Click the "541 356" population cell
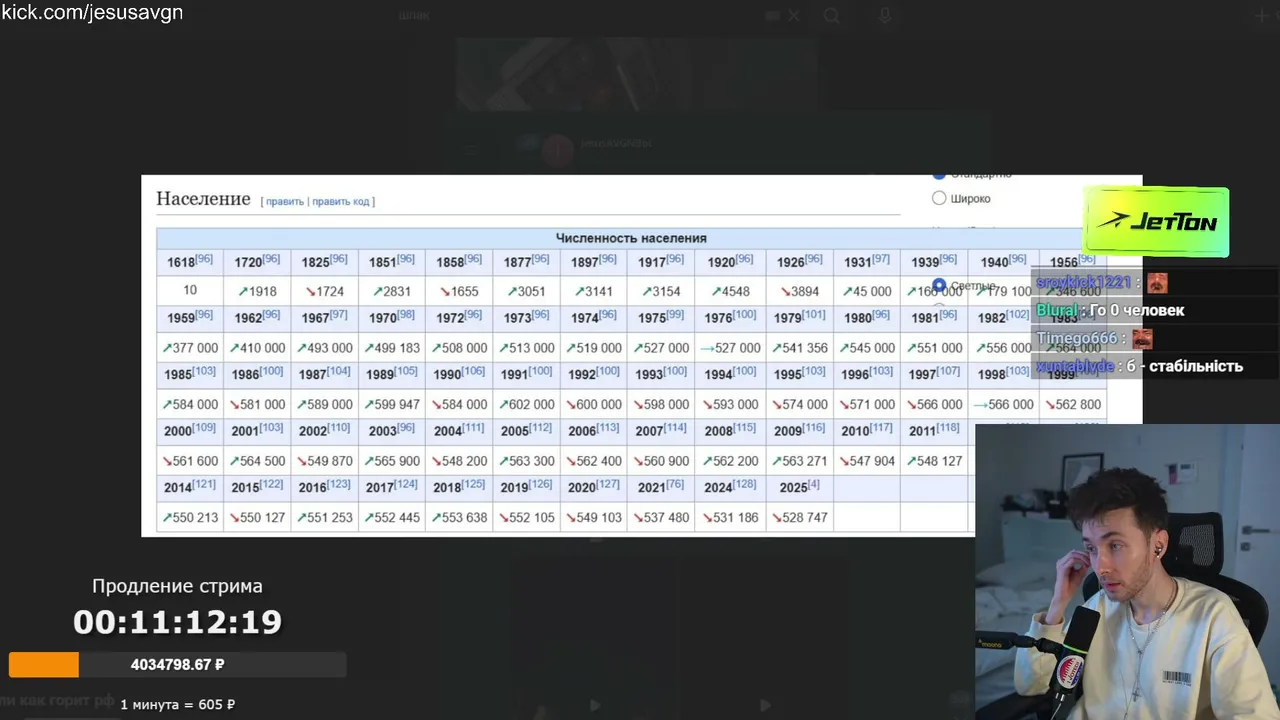 [x=799, y=348]
